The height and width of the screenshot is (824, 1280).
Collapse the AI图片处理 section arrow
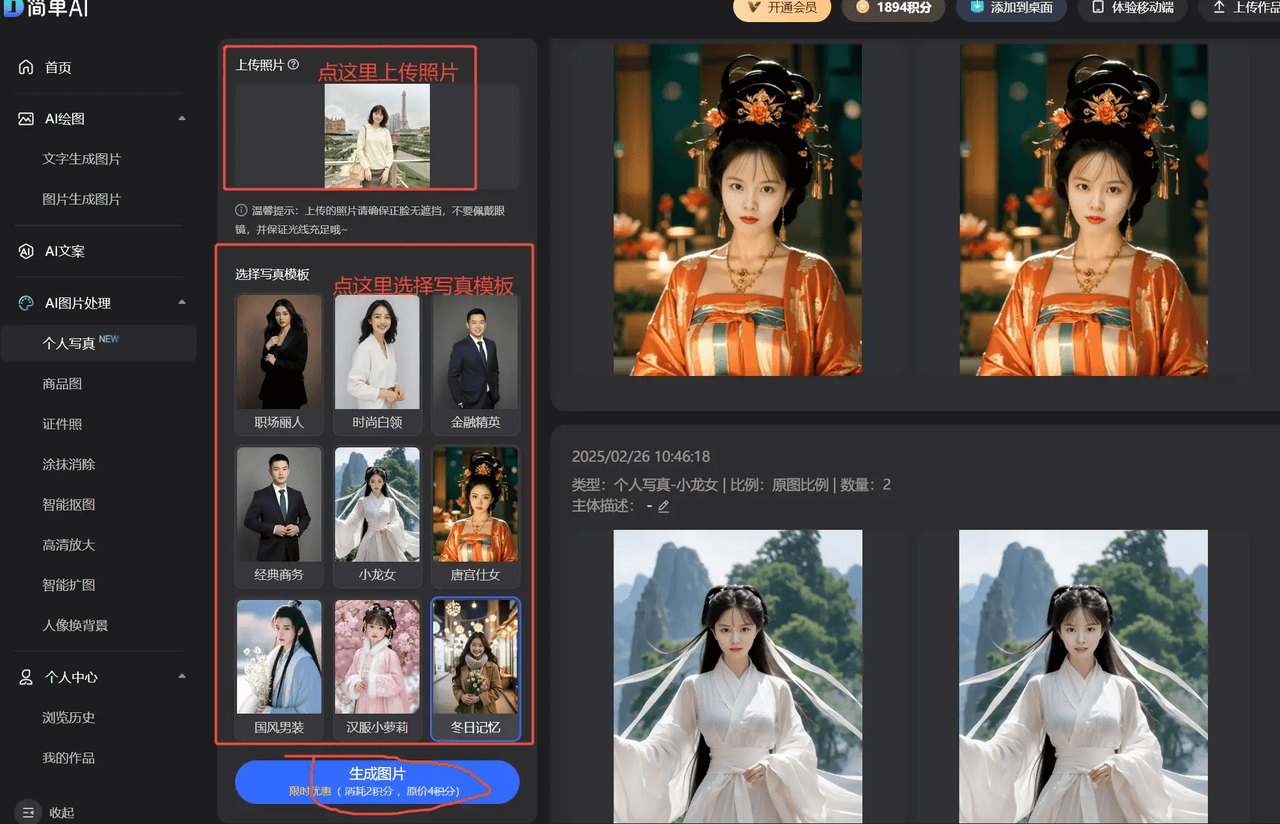tap(182, 303)
